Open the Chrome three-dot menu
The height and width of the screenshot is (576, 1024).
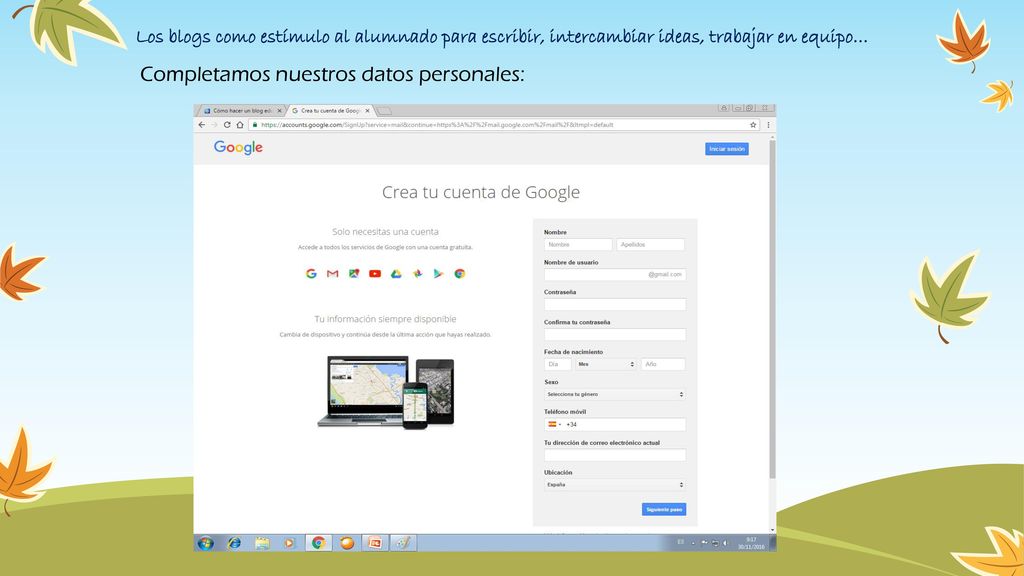coord(768,125)
